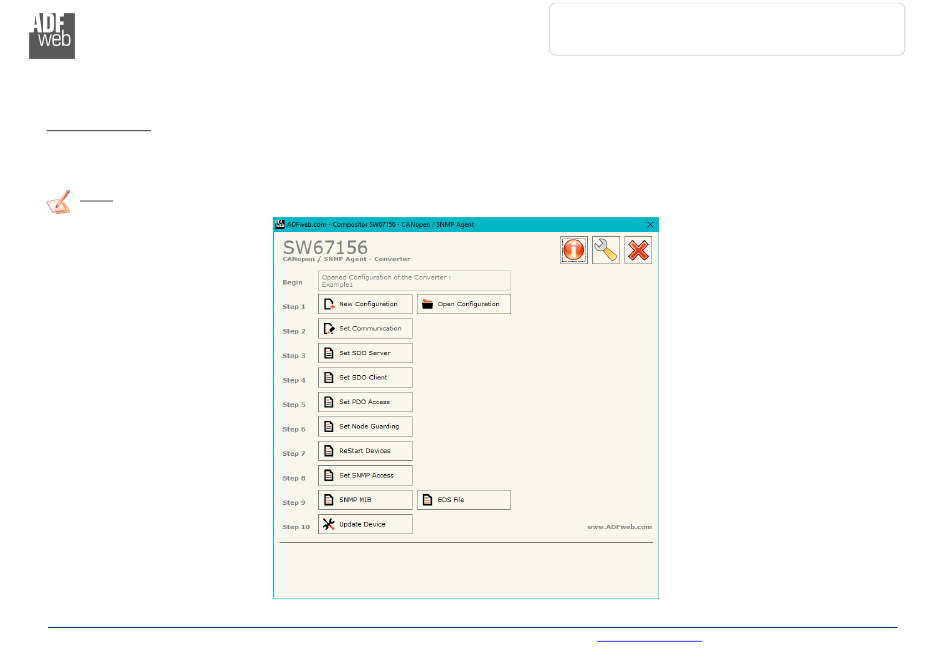This screenshot has height=659, width=950.
Task: Click the pencil Note icon
Action: point(58,203)
